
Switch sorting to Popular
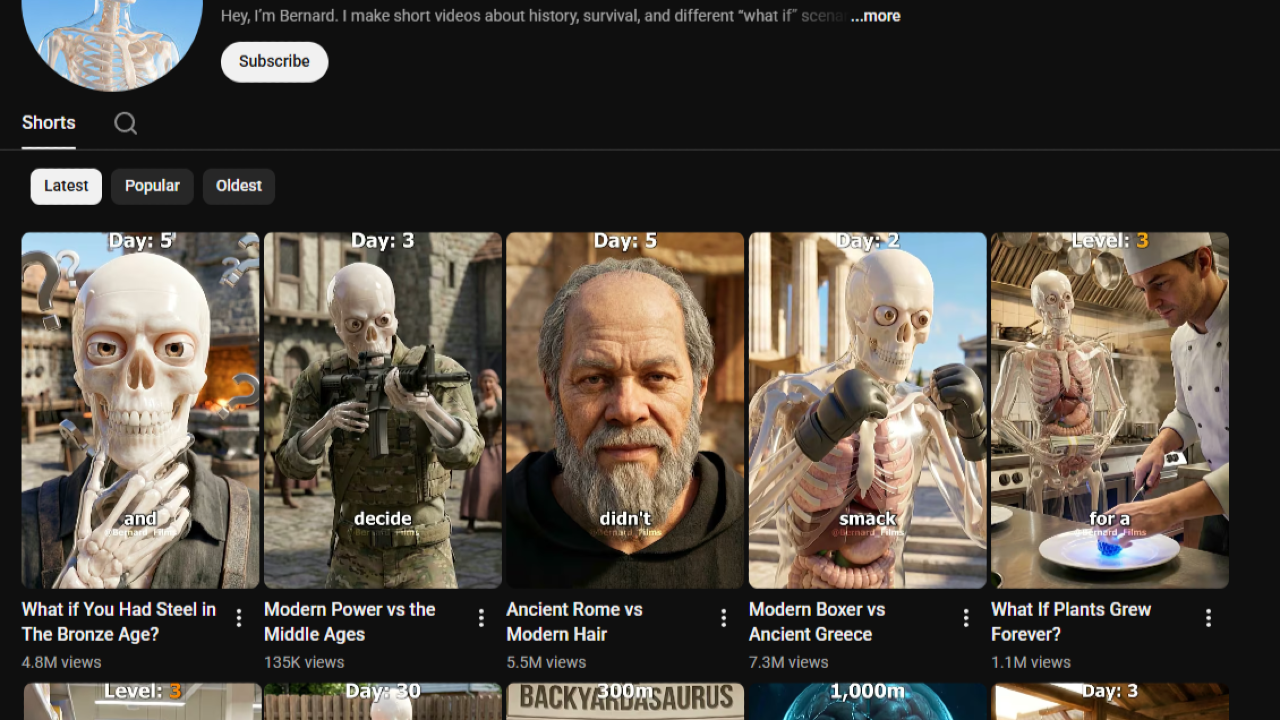[x=152, y=186]
